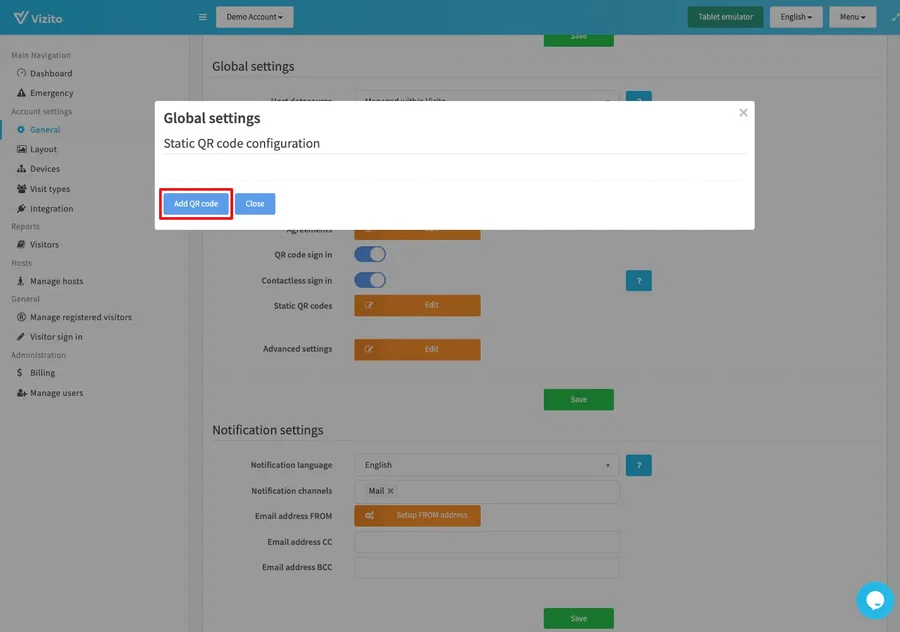
Task: Click the help icon next to Notification language
Action: (638, 465)
